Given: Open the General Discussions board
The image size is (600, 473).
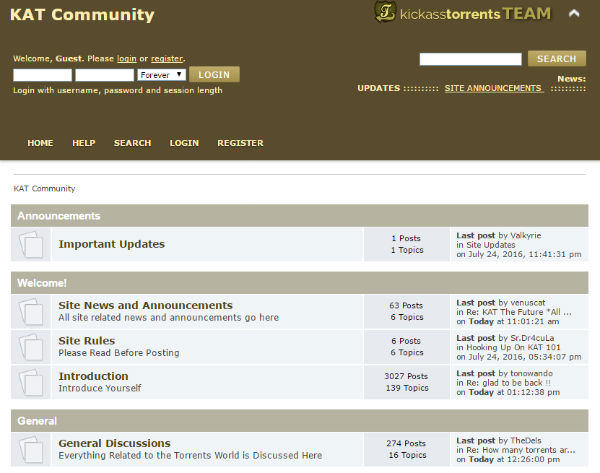Looking at the screenshot, I should 114,443.
